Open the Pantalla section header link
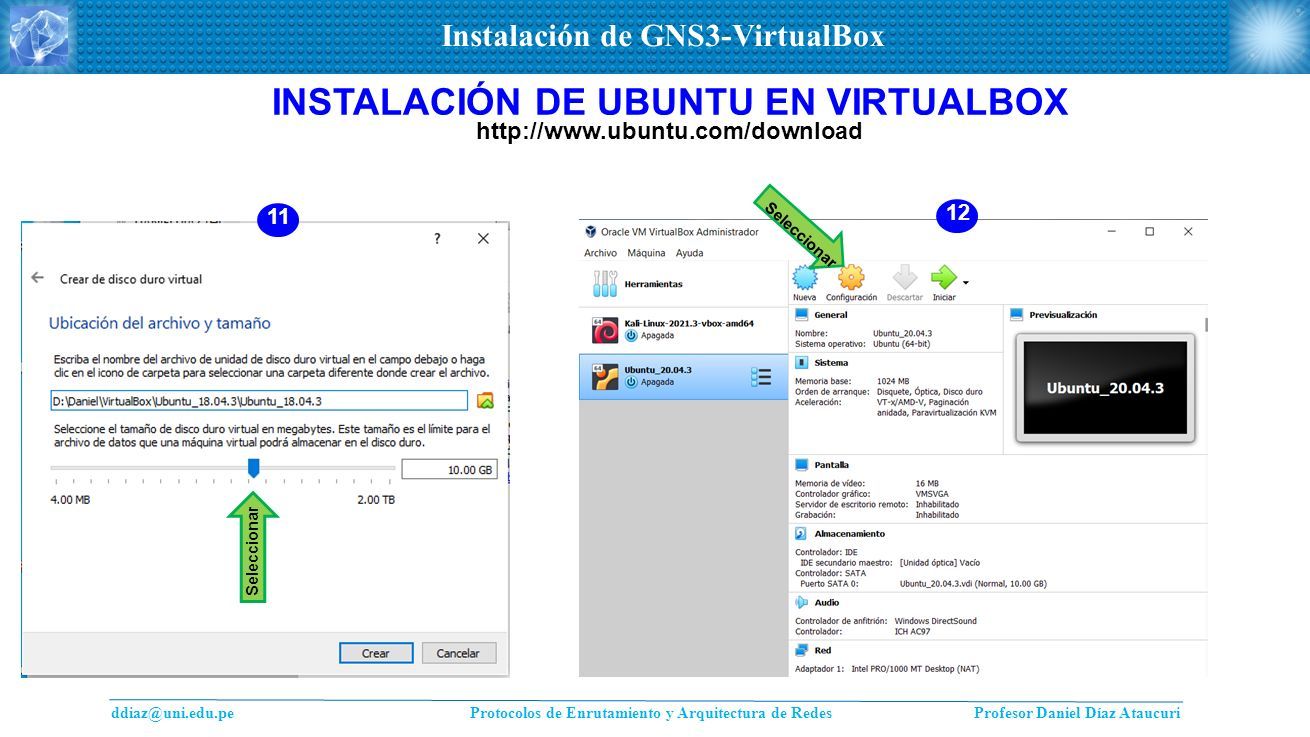1310x737 pixels. pos(831,465)
